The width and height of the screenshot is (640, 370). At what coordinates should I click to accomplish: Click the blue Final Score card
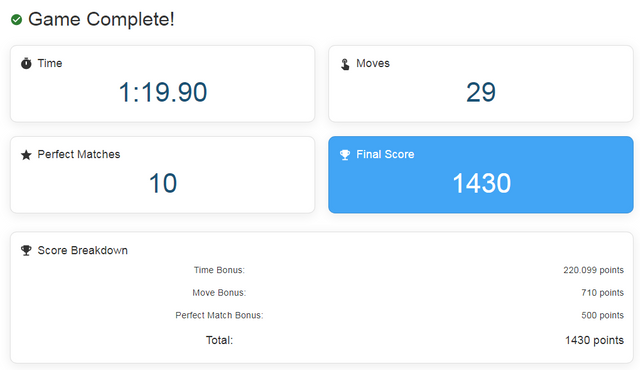click(481, 175)
